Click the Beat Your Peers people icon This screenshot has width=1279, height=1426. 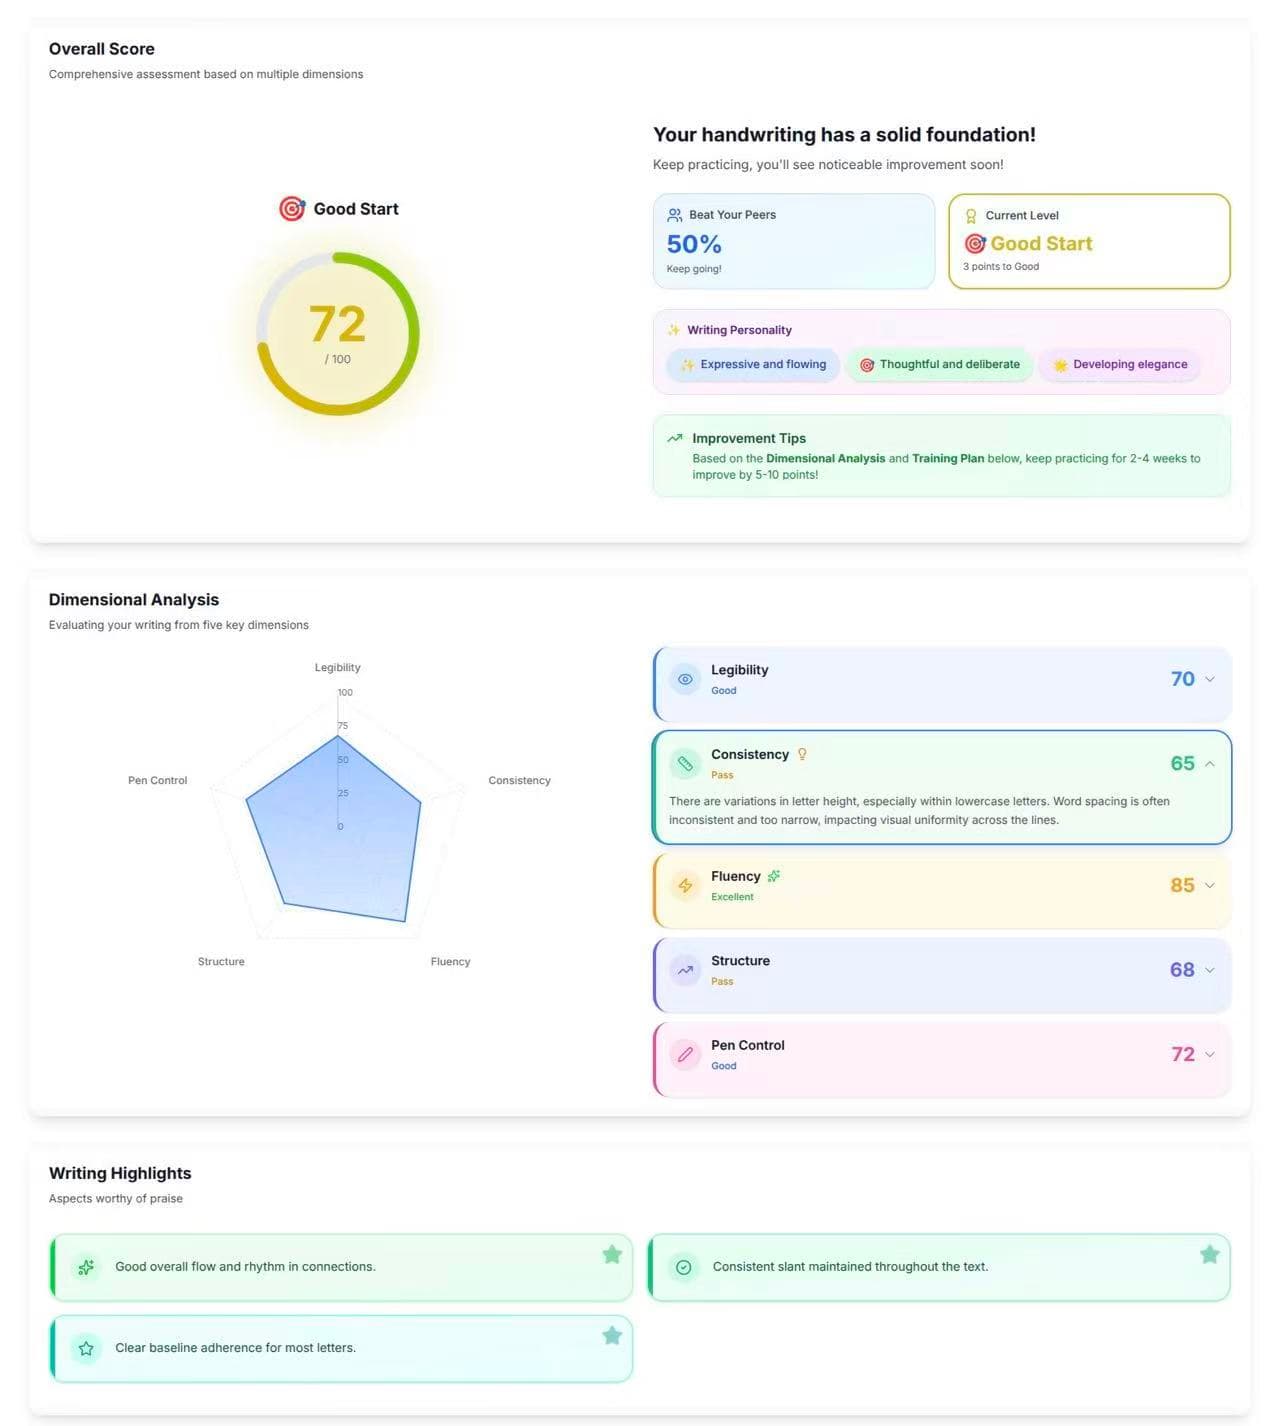pos(676,214)
